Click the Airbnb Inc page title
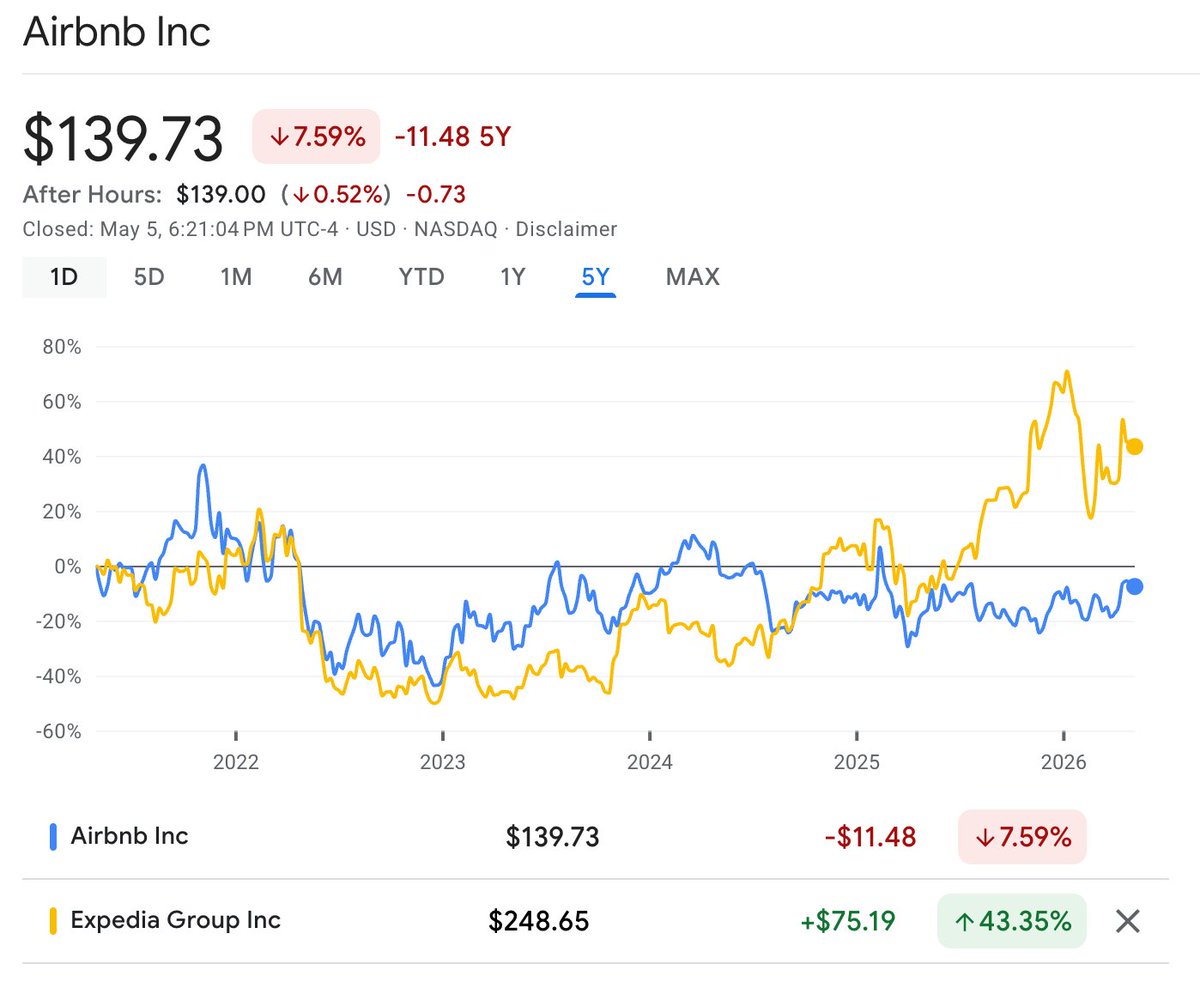The image size is (1200, 982). pos(117,32)
